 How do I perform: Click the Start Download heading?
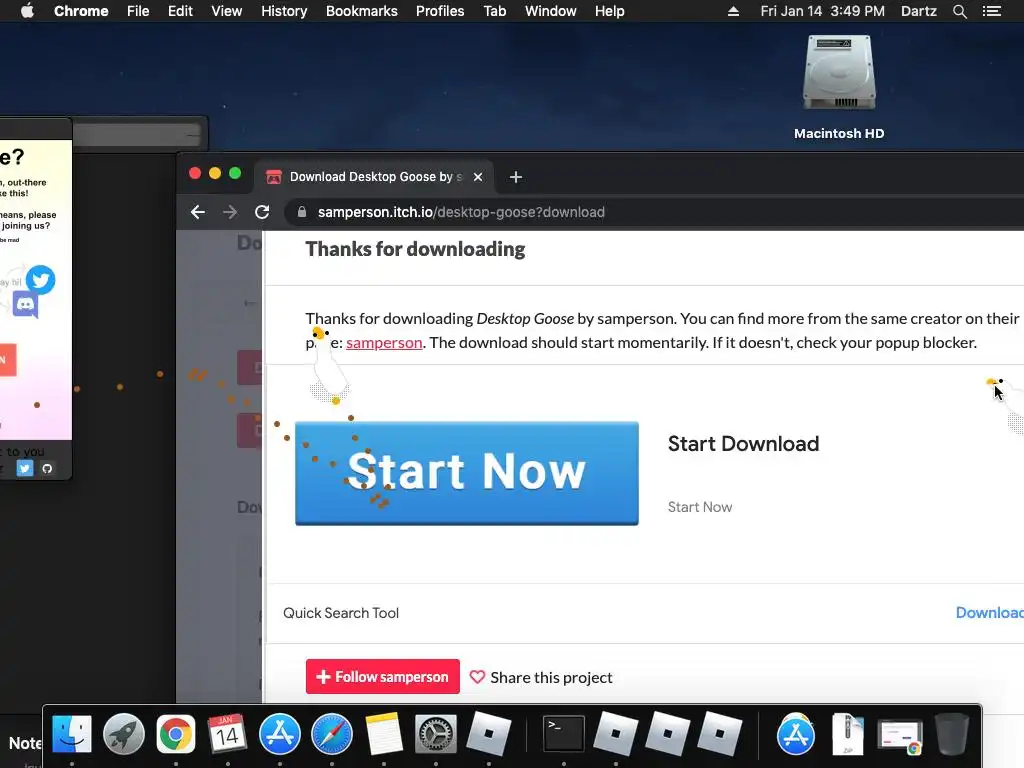pos(743,444)
